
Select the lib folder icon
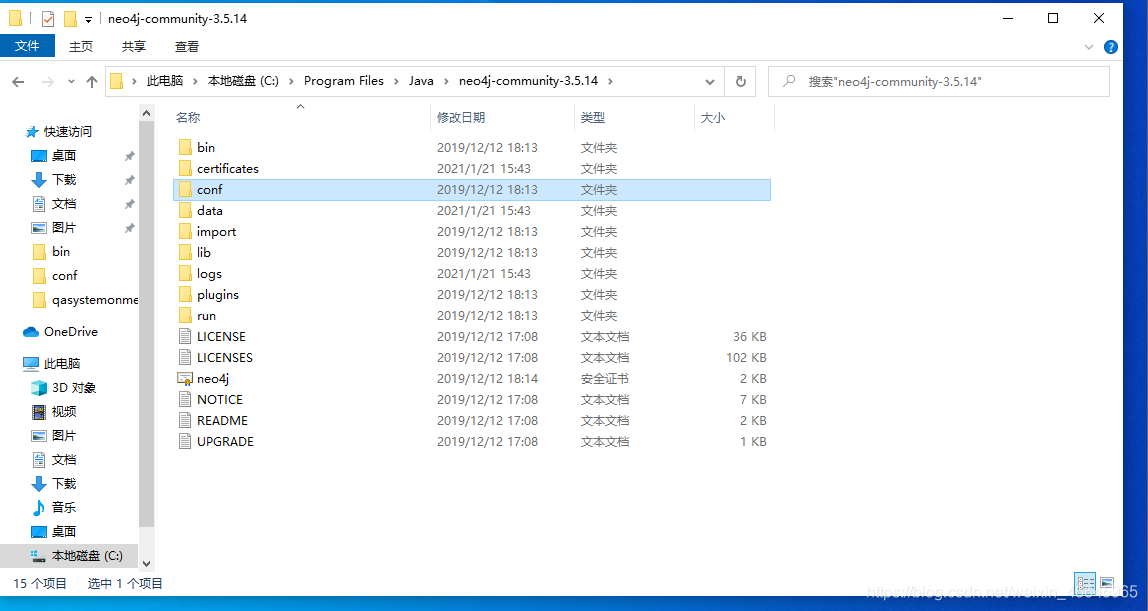185,252
